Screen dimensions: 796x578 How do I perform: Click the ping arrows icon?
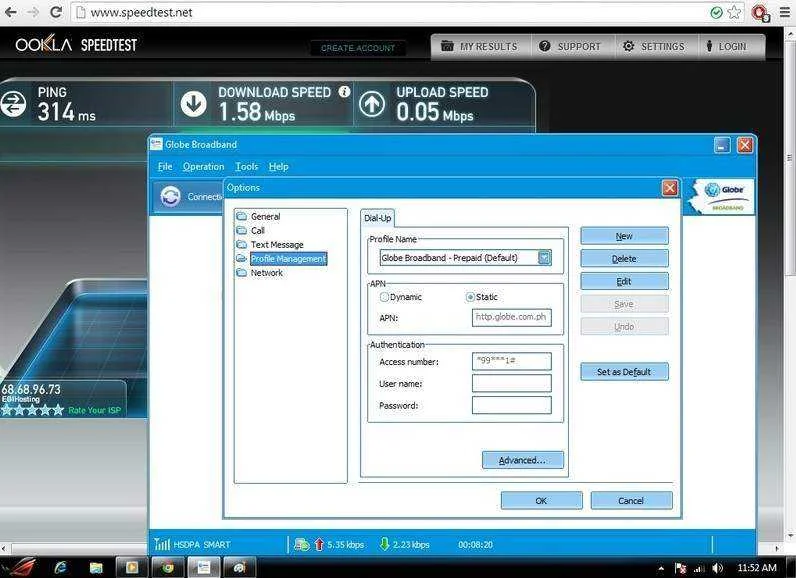[x=13, y=104]
